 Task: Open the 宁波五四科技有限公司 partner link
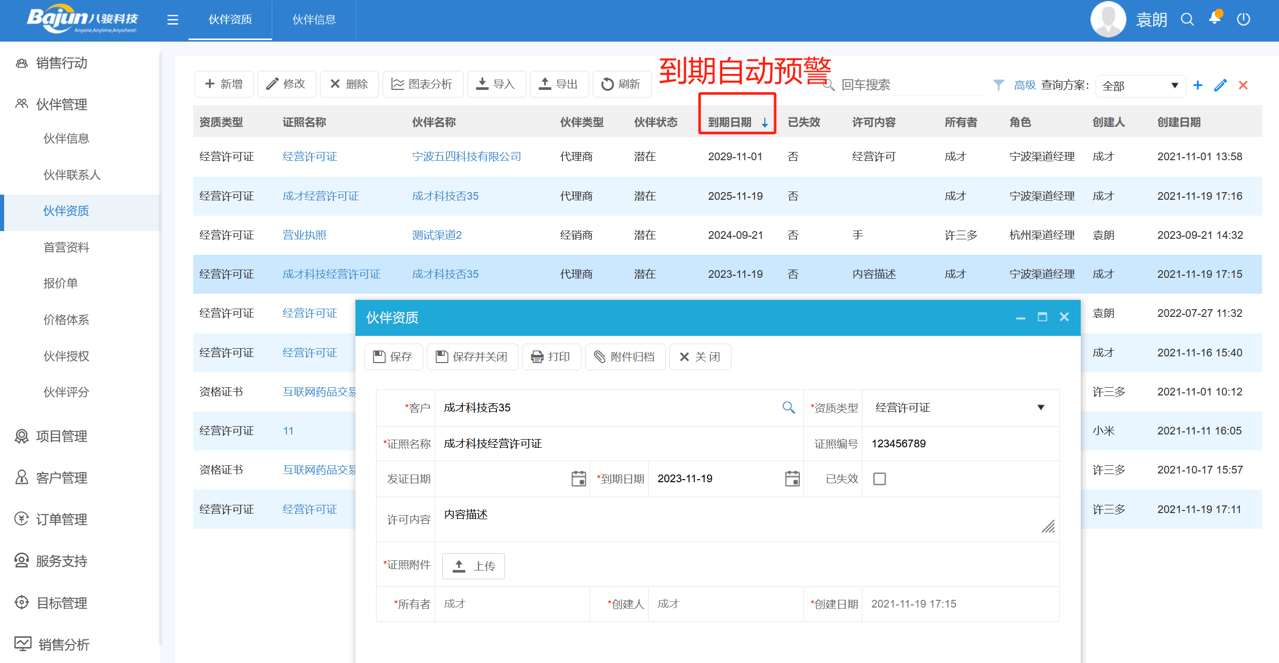[466, 157]
